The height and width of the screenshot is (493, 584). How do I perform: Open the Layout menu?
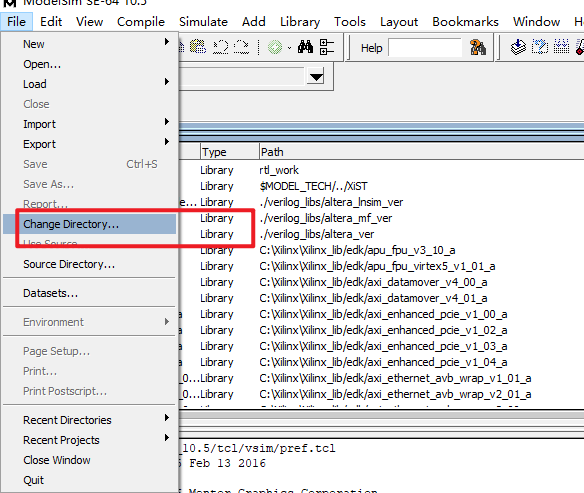399,22
